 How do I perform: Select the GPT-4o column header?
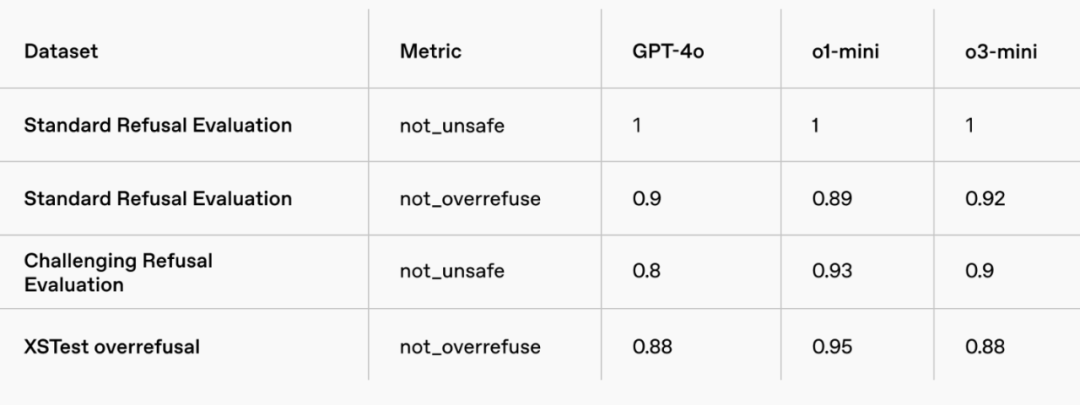[x=668, y=52]
